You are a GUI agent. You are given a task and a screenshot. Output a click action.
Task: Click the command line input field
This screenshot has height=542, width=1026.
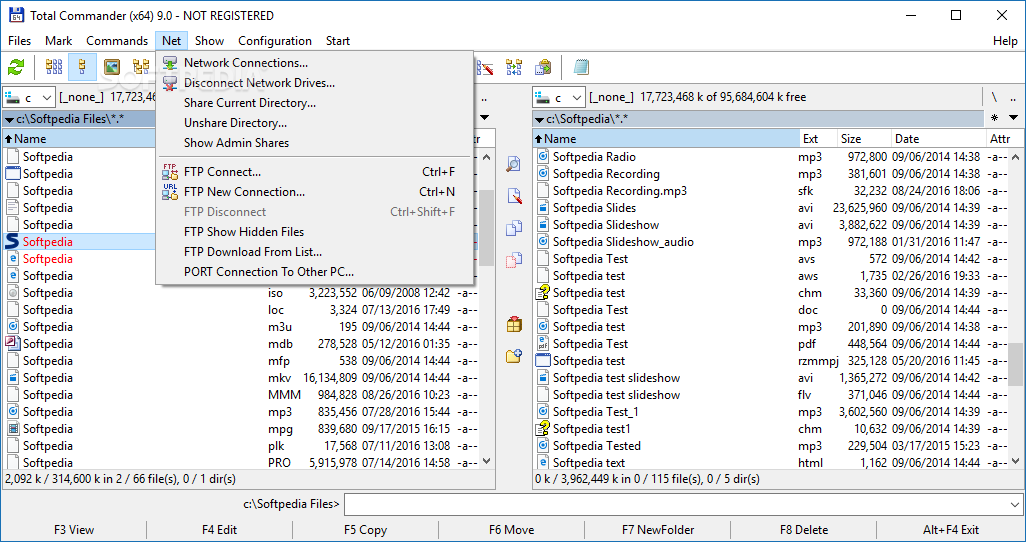pos(676,504)
